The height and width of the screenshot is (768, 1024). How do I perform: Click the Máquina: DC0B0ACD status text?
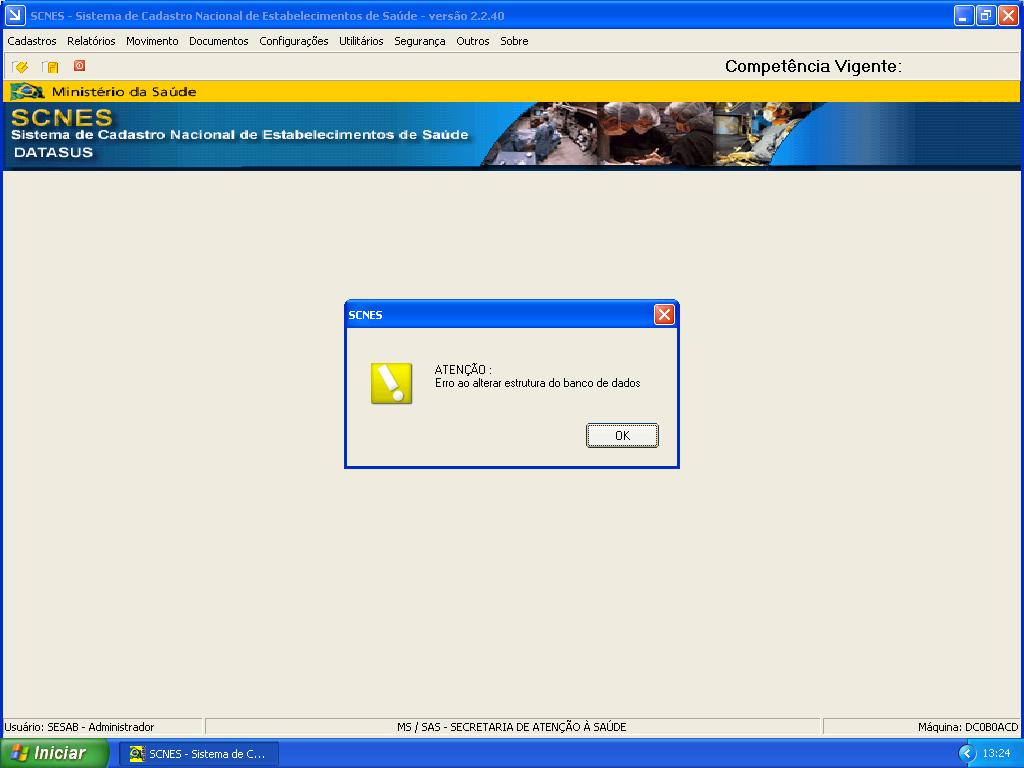pos(968,727)
